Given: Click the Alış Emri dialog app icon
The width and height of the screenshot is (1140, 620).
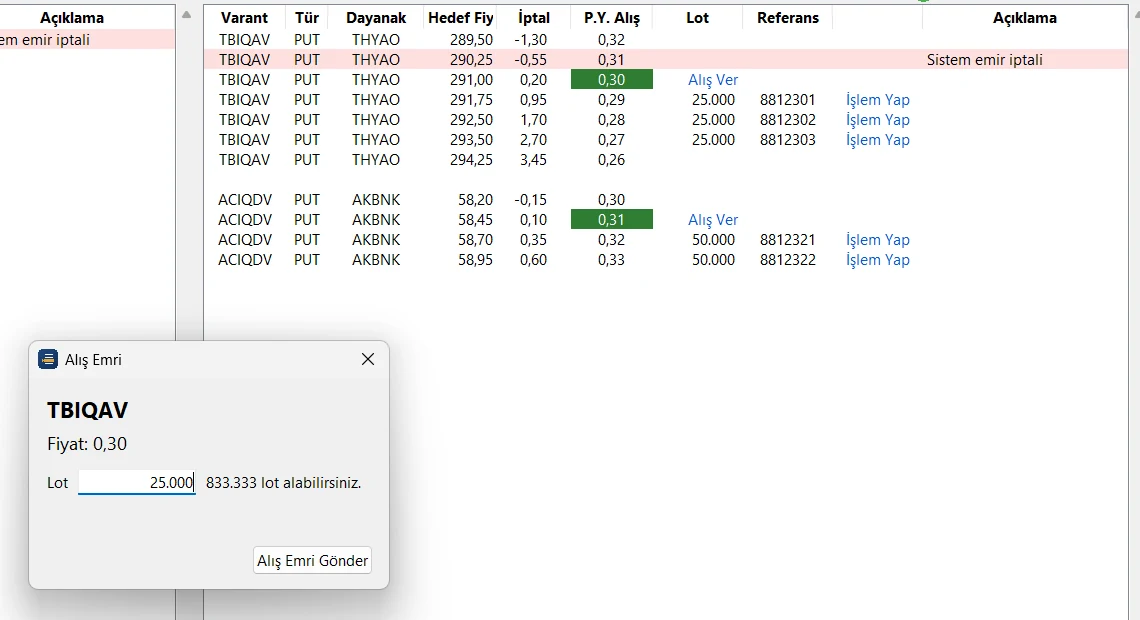Looking at the screenshot, I should [x=48, y=359].
